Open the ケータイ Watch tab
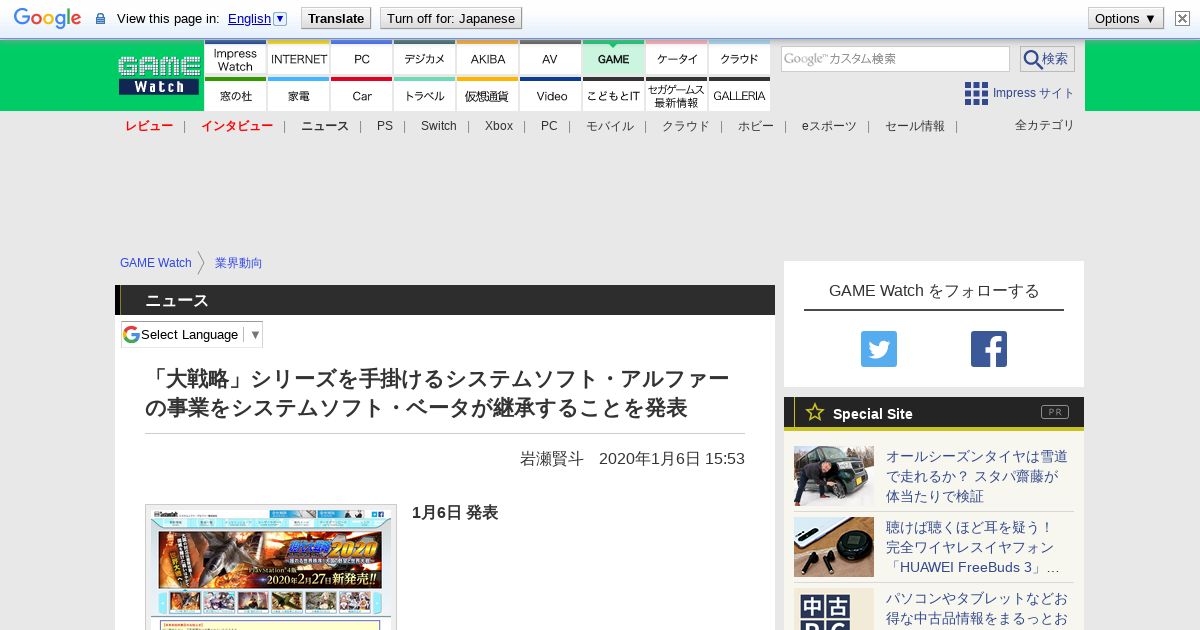Image resolution: width=1200 pixels, height=630 pixels. pyautogui.click(x=676, y=59)
